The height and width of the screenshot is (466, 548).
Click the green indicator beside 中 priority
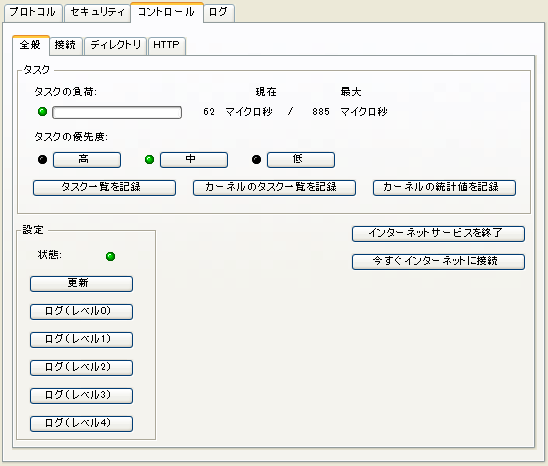[149, 160]
